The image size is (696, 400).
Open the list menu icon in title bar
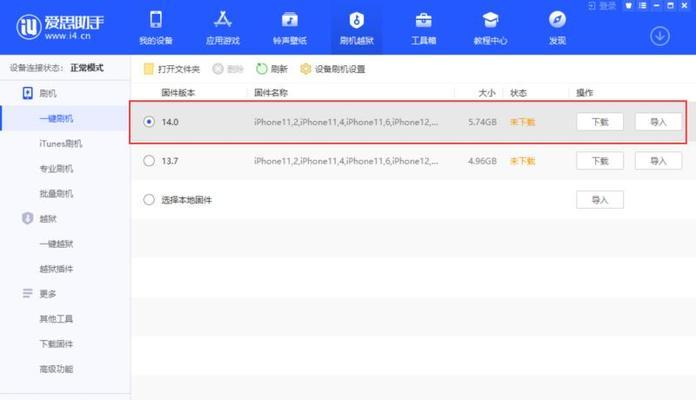[642, 6]
